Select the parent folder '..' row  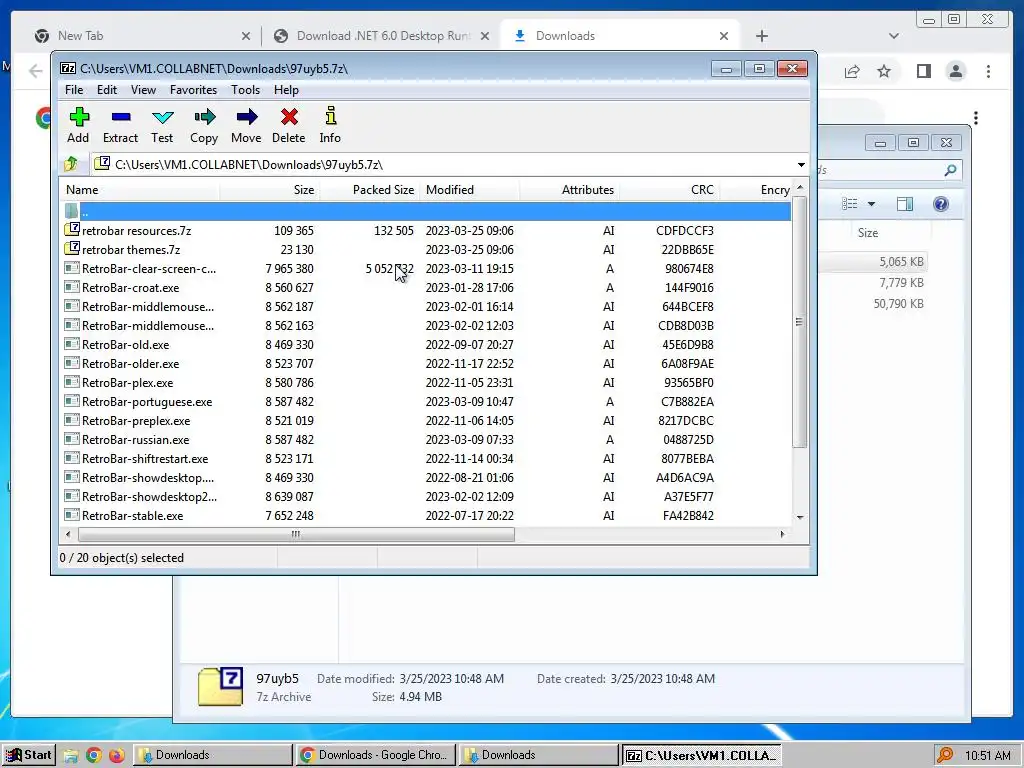(426, 212)
